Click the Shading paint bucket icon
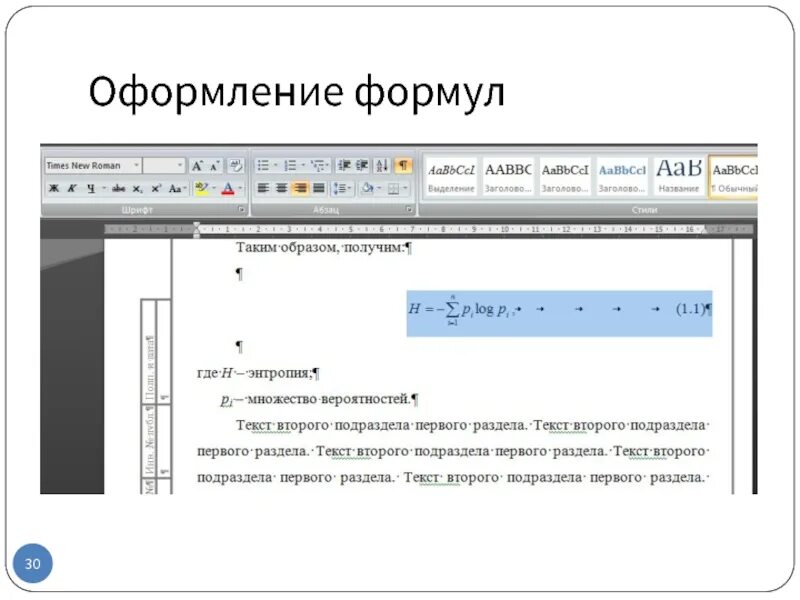 click(x=367, y=188)
